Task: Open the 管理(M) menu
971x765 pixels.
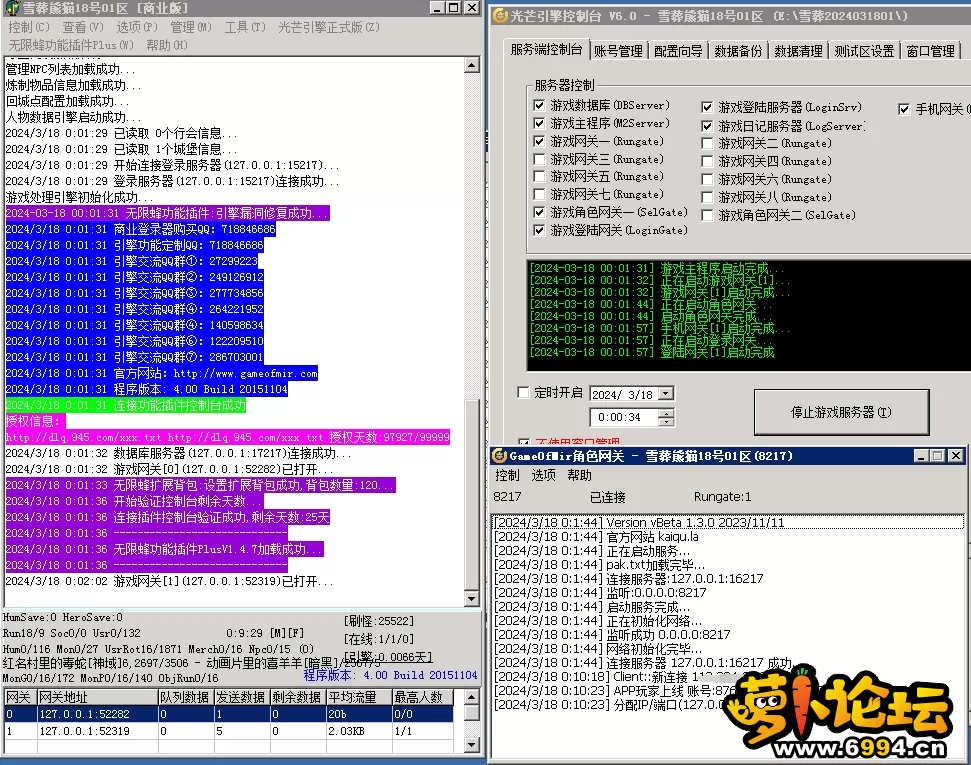Action: tap(191, 27)
